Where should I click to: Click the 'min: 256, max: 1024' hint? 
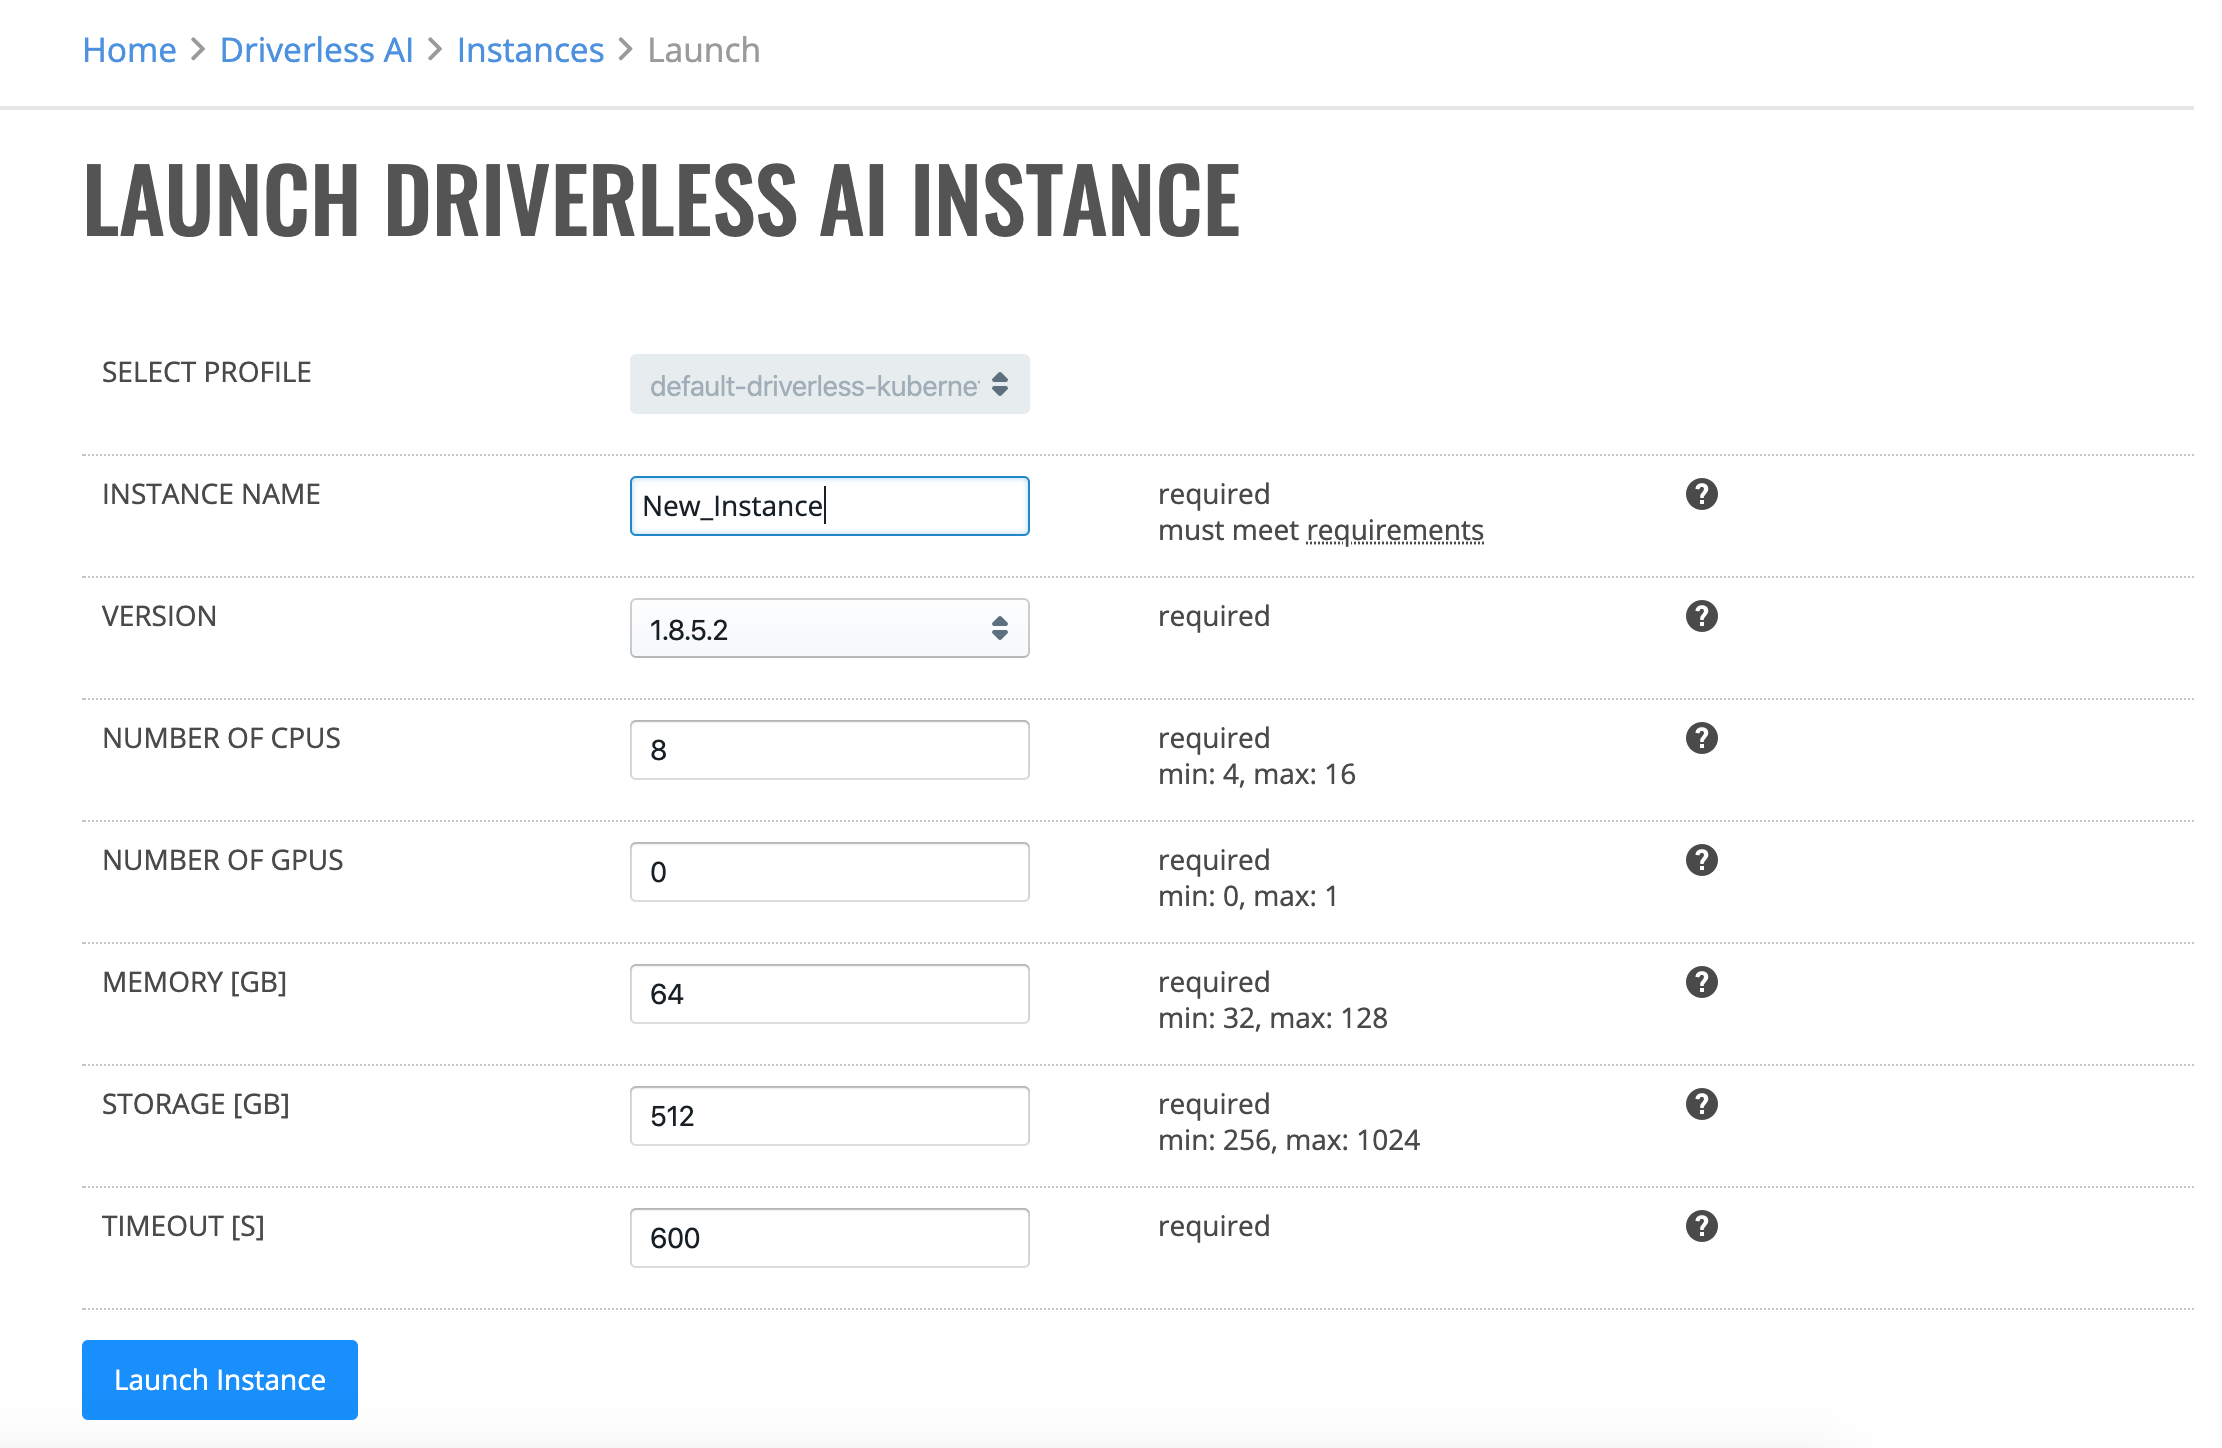(1289, 1140)
